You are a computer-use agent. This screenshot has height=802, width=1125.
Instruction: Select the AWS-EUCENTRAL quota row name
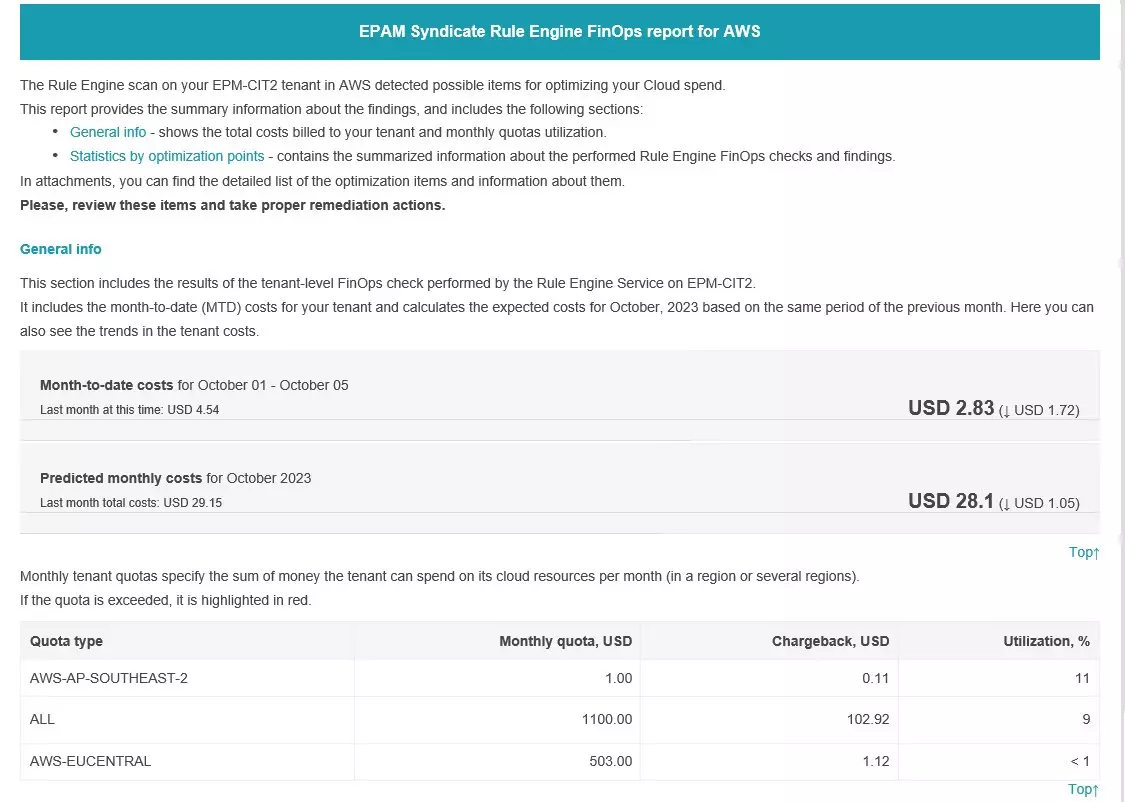pos(90,761)
